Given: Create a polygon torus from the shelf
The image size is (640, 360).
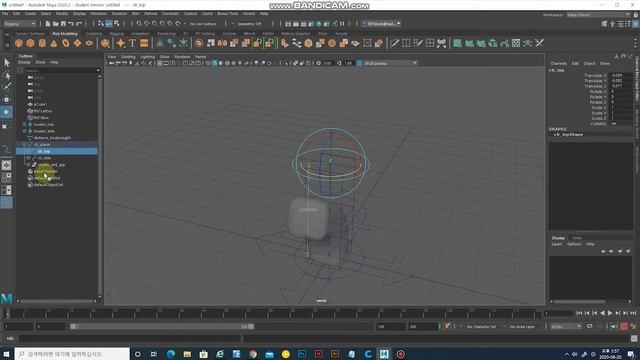Looking at the screenshot, I should (66, 43).
